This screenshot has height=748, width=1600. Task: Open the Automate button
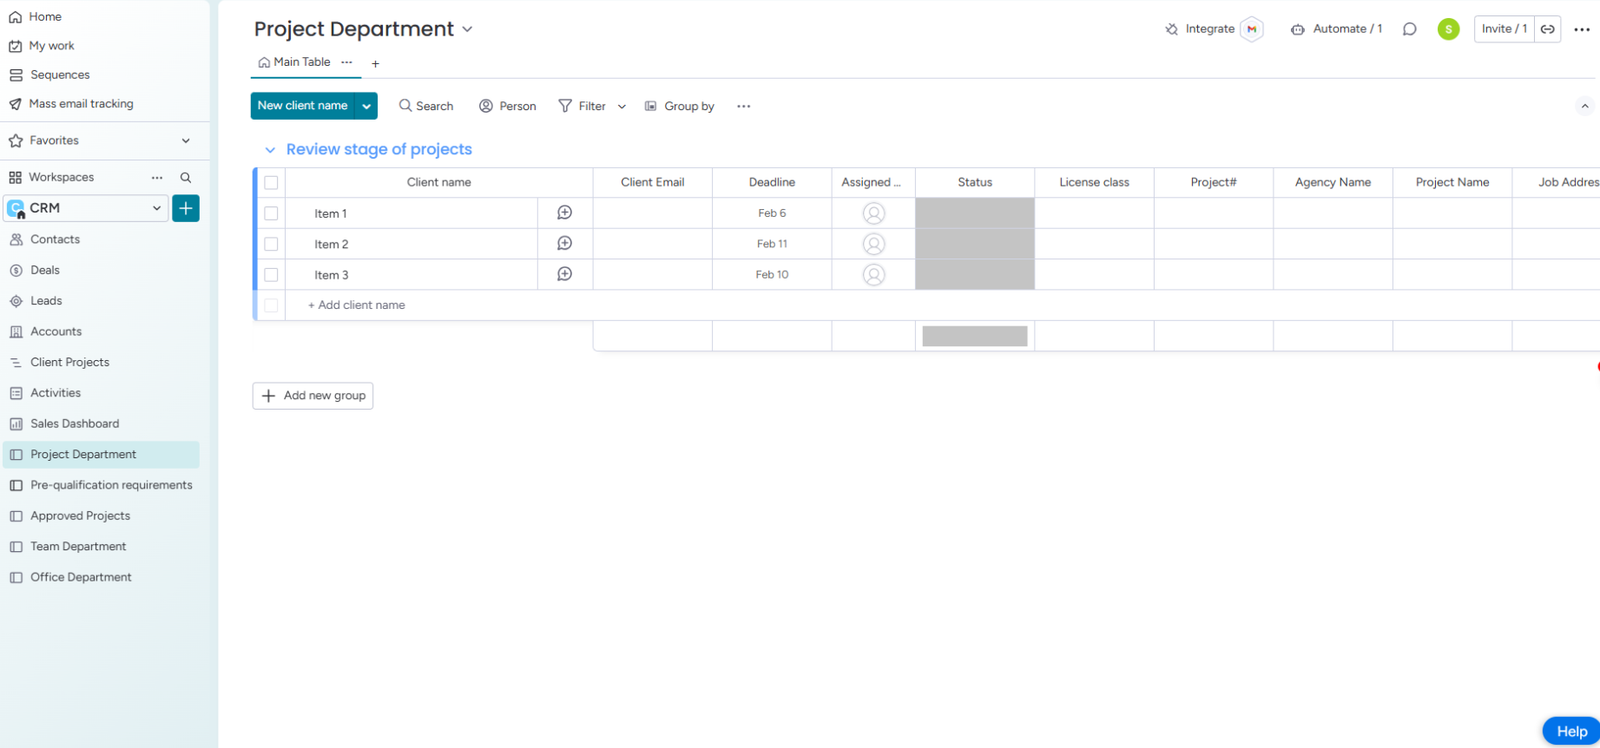(x=1336, y=29)
